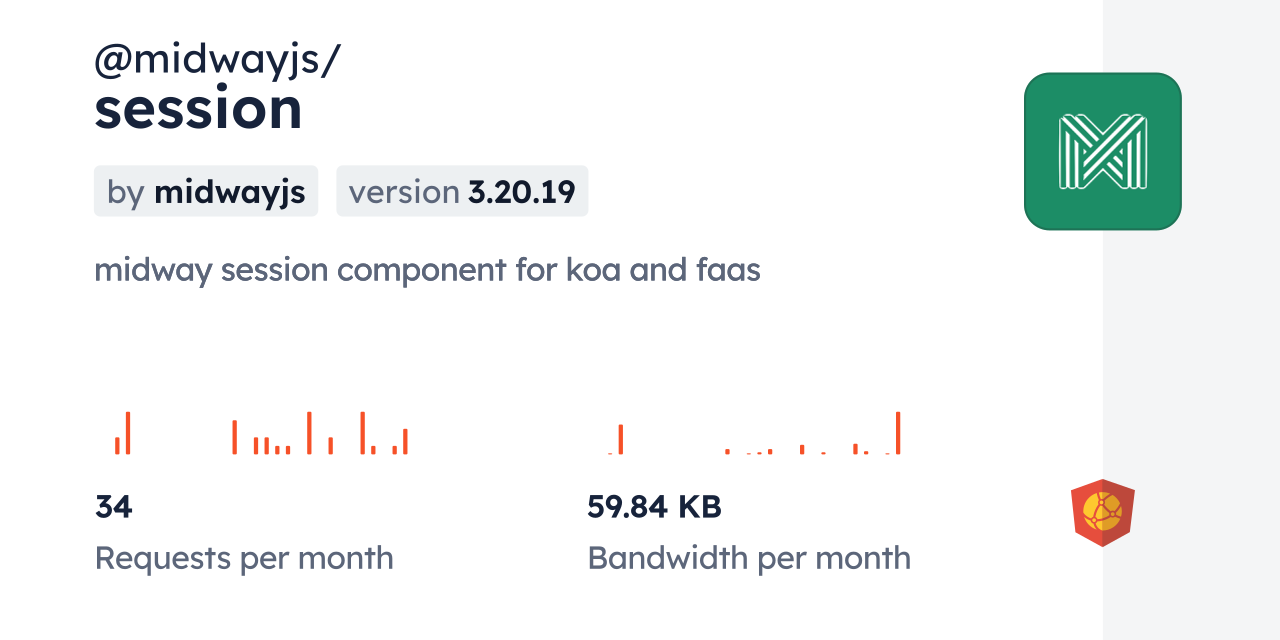Click the red jsDelivr shield logo
This screenshot has height=640, width=1280.
pyautogui.click(x=1102, y=512)
